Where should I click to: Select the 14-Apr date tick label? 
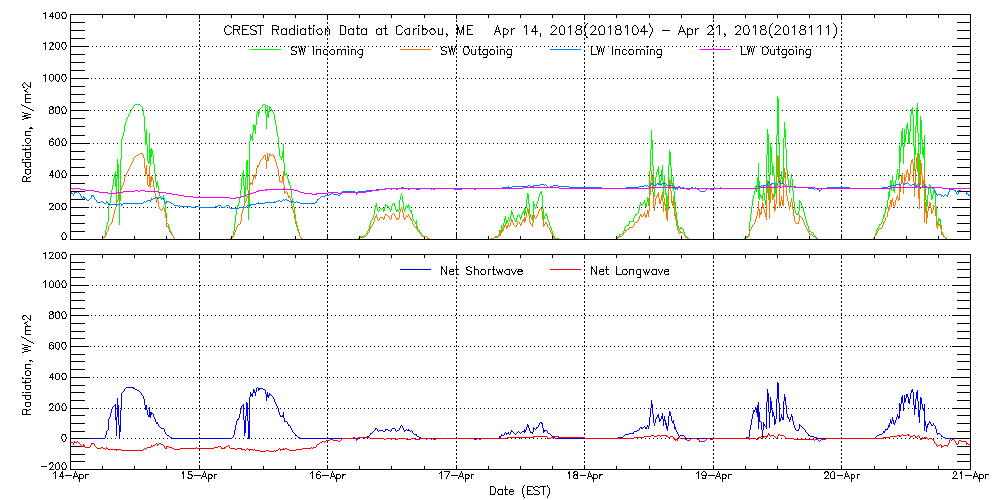pyautogui.click(x=72, y=477)
